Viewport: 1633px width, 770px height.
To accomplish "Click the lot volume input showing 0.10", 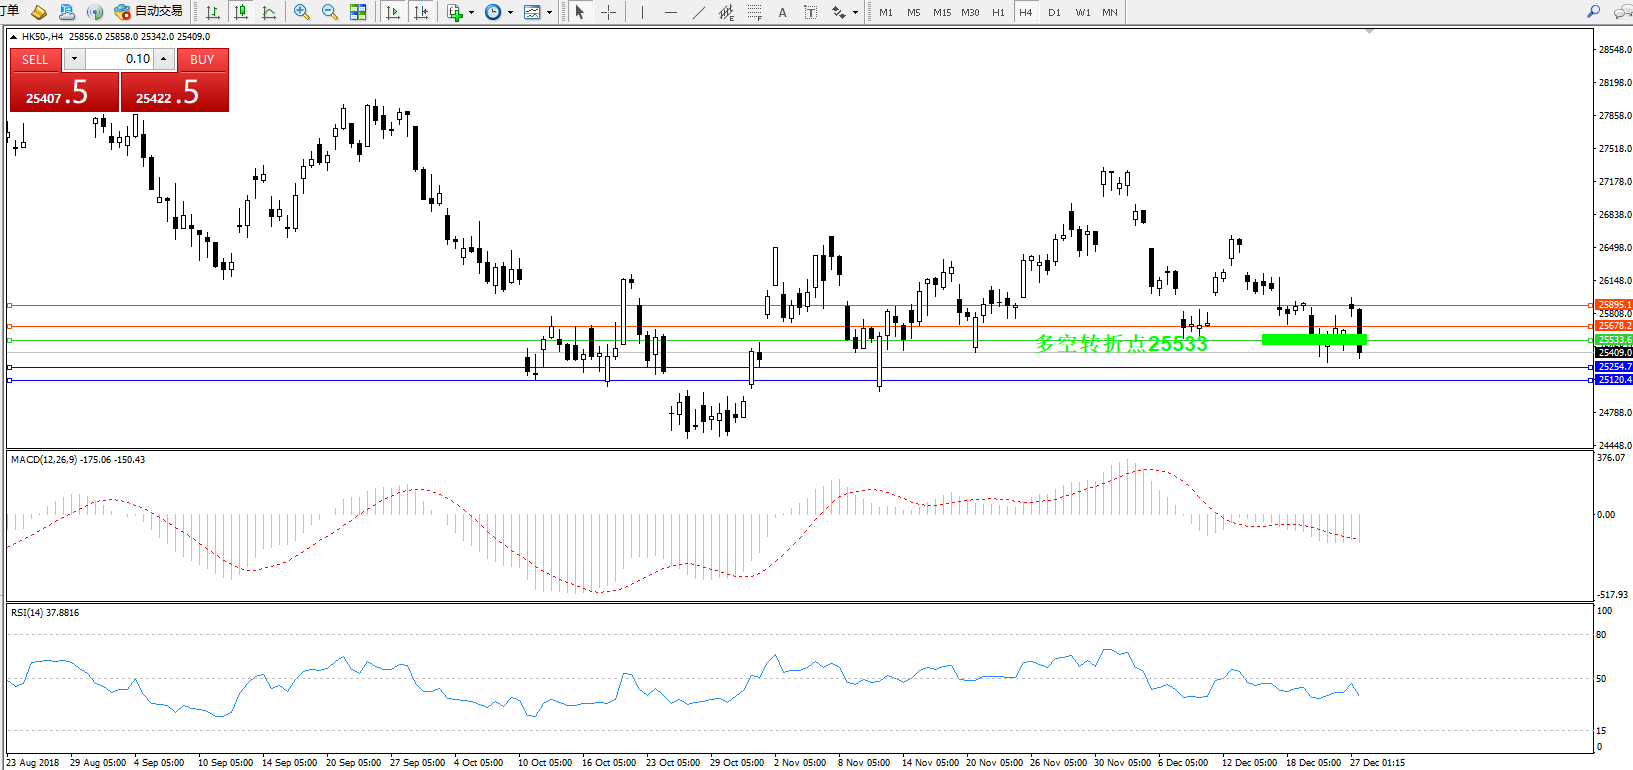I will [x=120, y=59].
